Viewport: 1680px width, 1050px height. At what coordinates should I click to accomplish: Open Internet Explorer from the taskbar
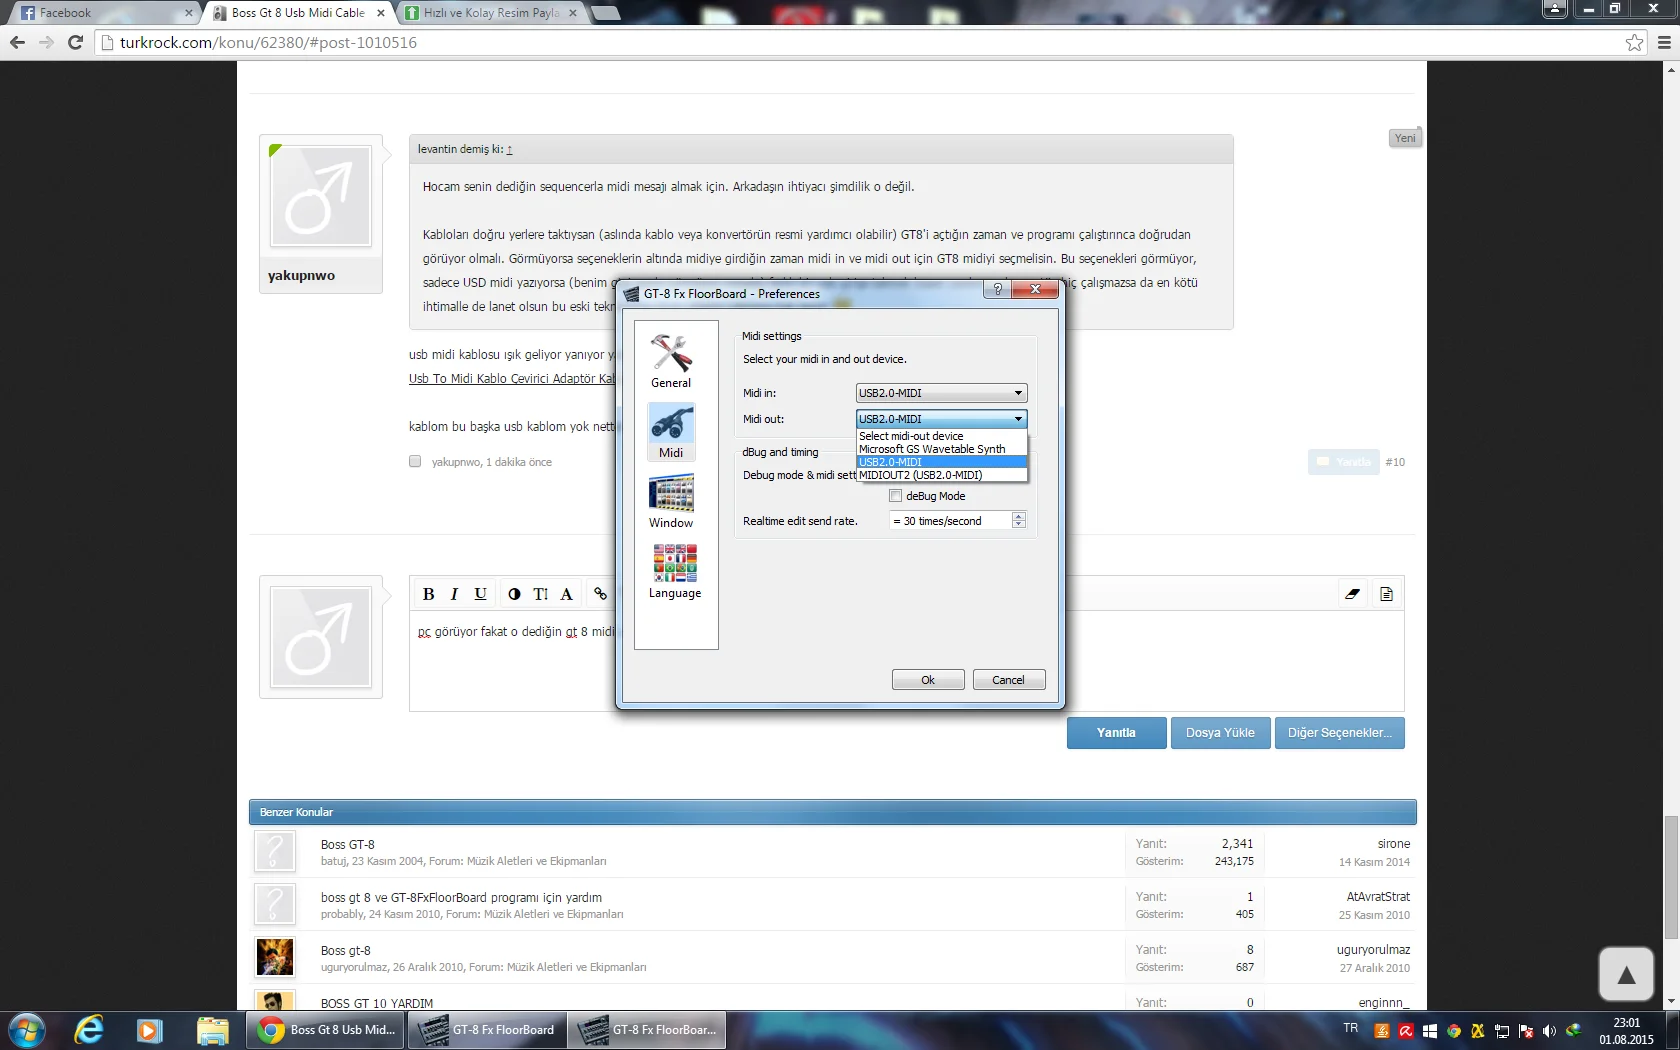pyautogui.click(x=89, y=1030)
